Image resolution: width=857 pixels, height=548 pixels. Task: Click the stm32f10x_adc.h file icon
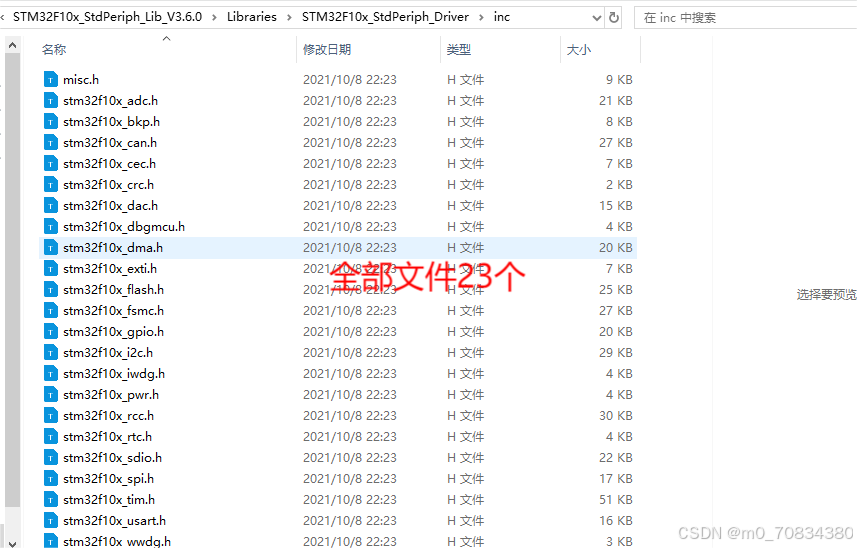[50, 101]
